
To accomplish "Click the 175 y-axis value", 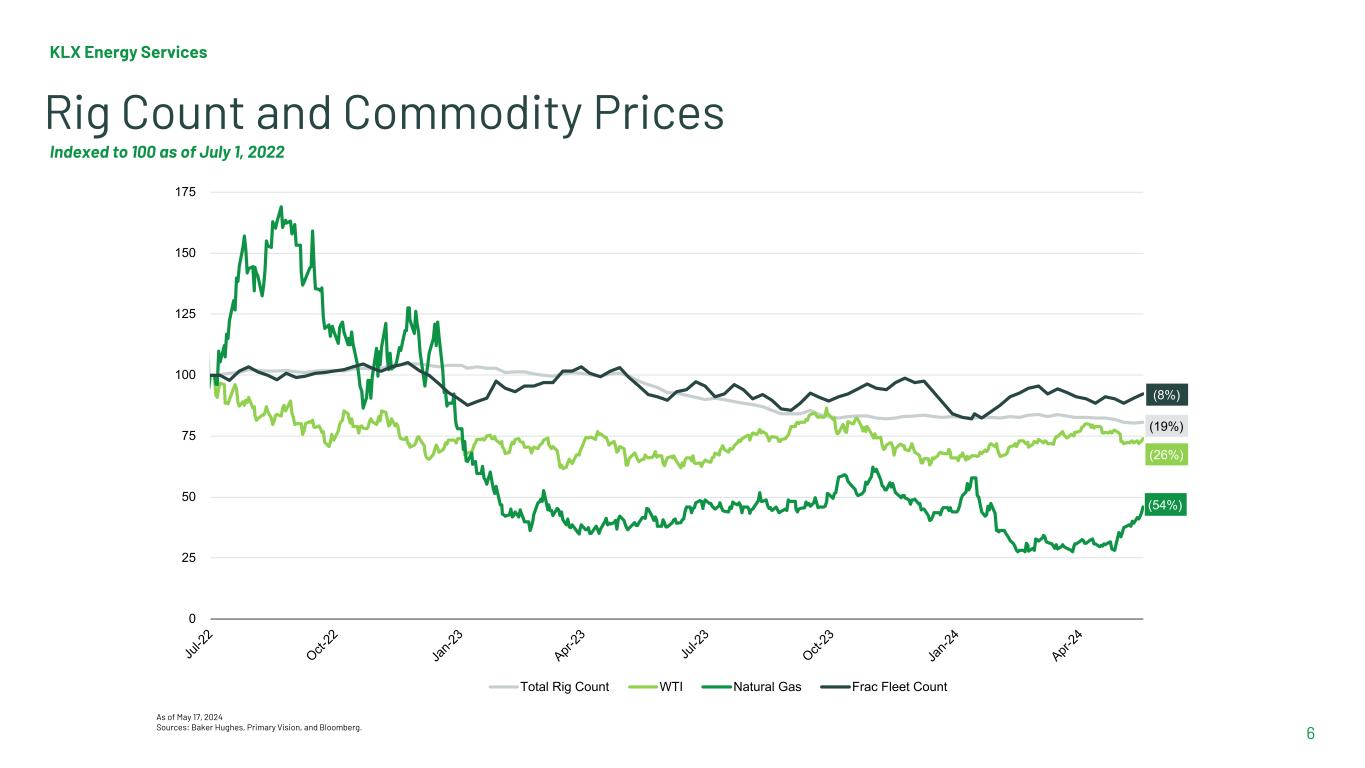I will tap(187, 192).
